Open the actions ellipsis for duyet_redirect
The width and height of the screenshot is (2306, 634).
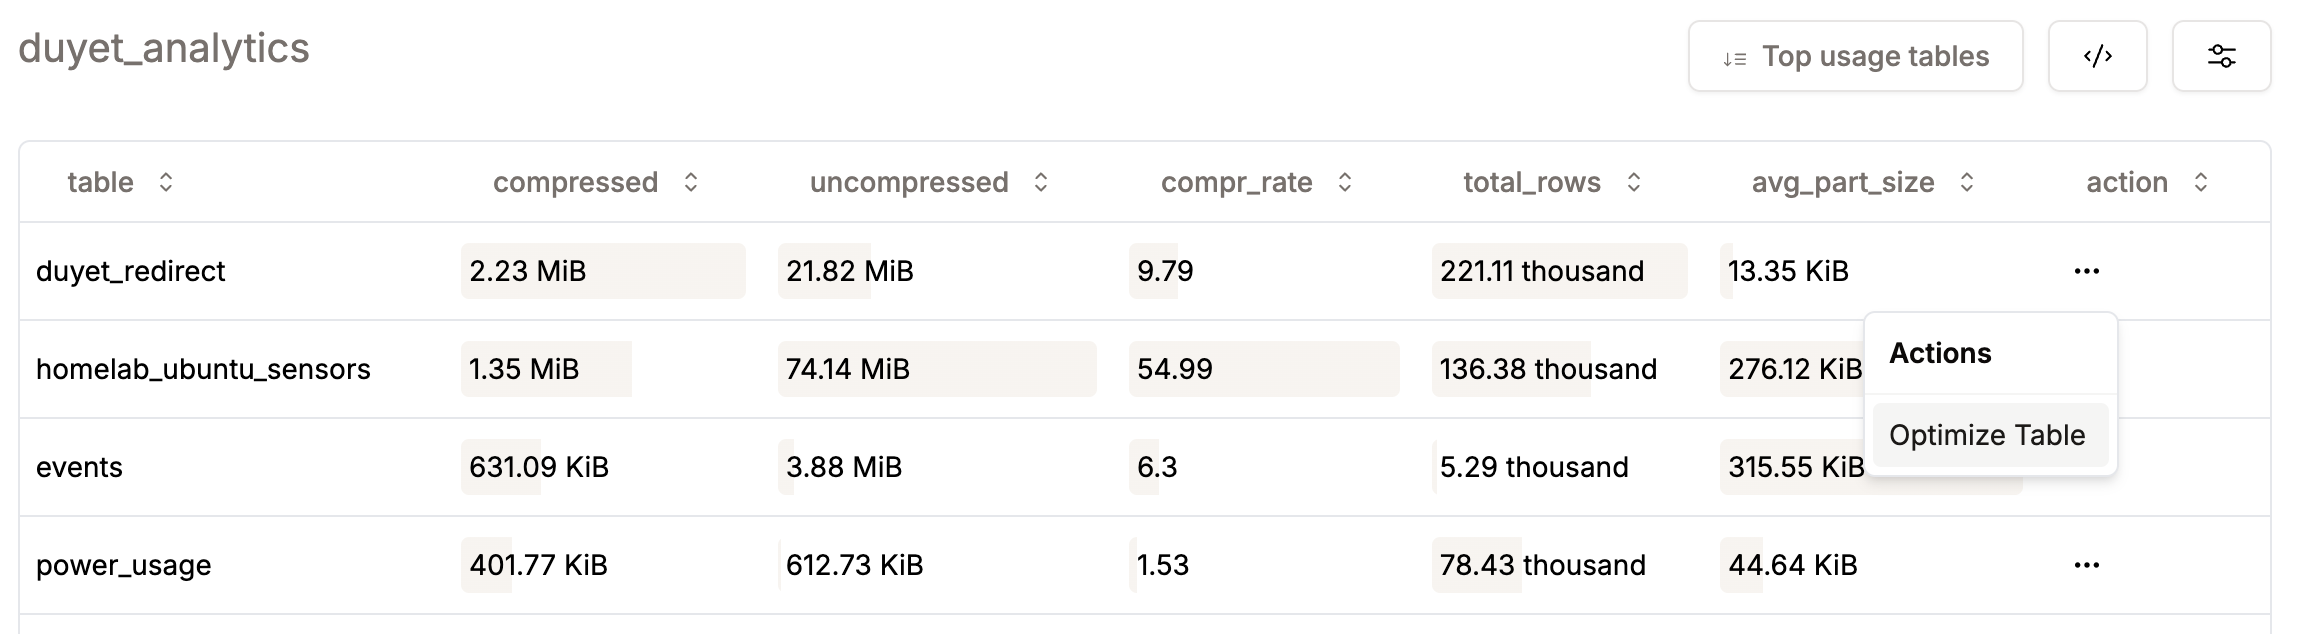click(x=2087, y=270)
